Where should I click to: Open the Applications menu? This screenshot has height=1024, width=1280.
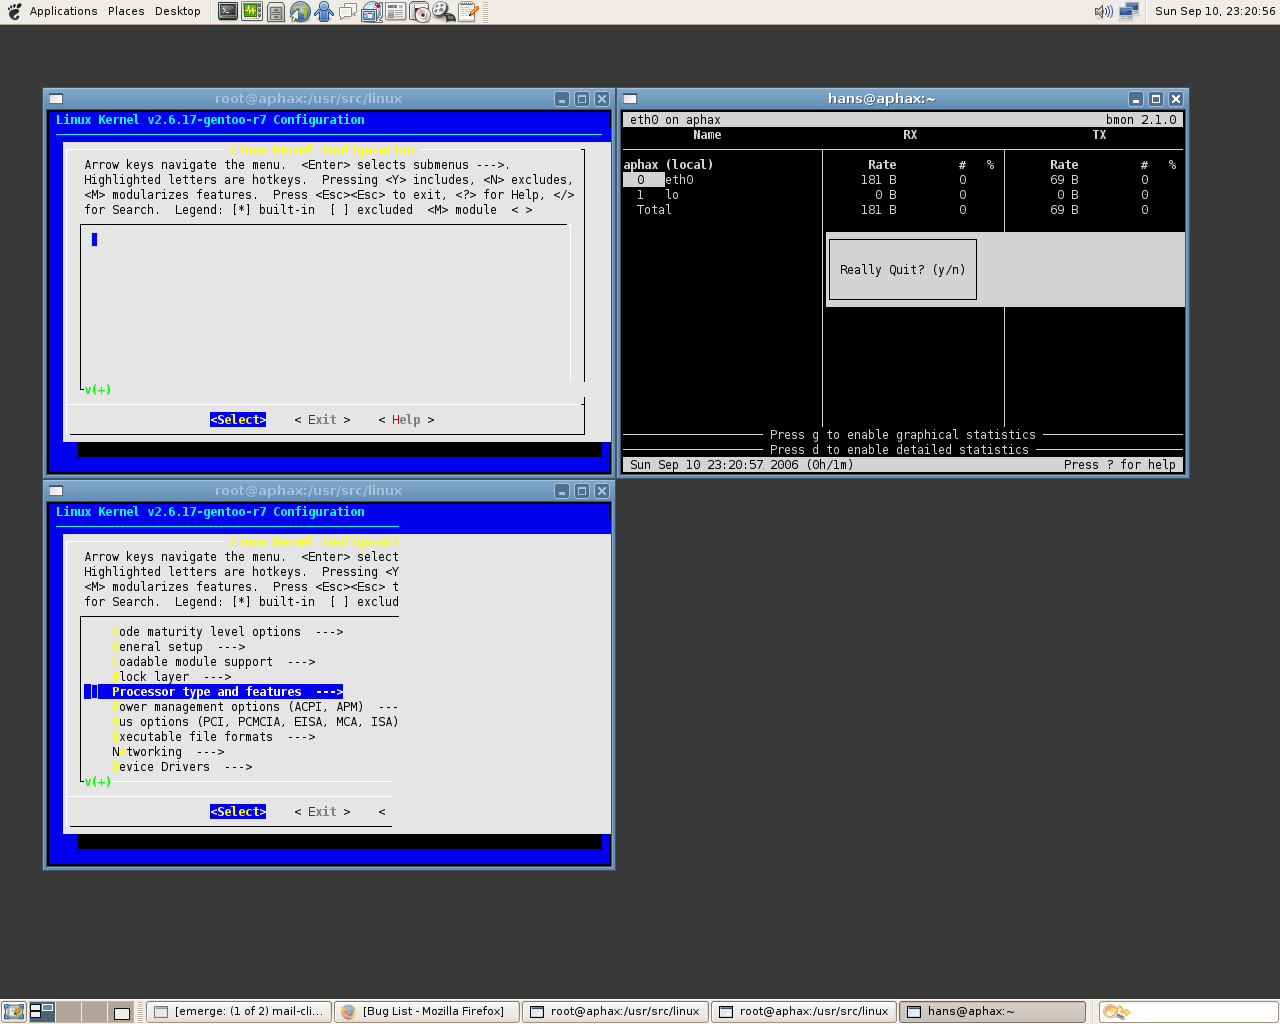64,12
